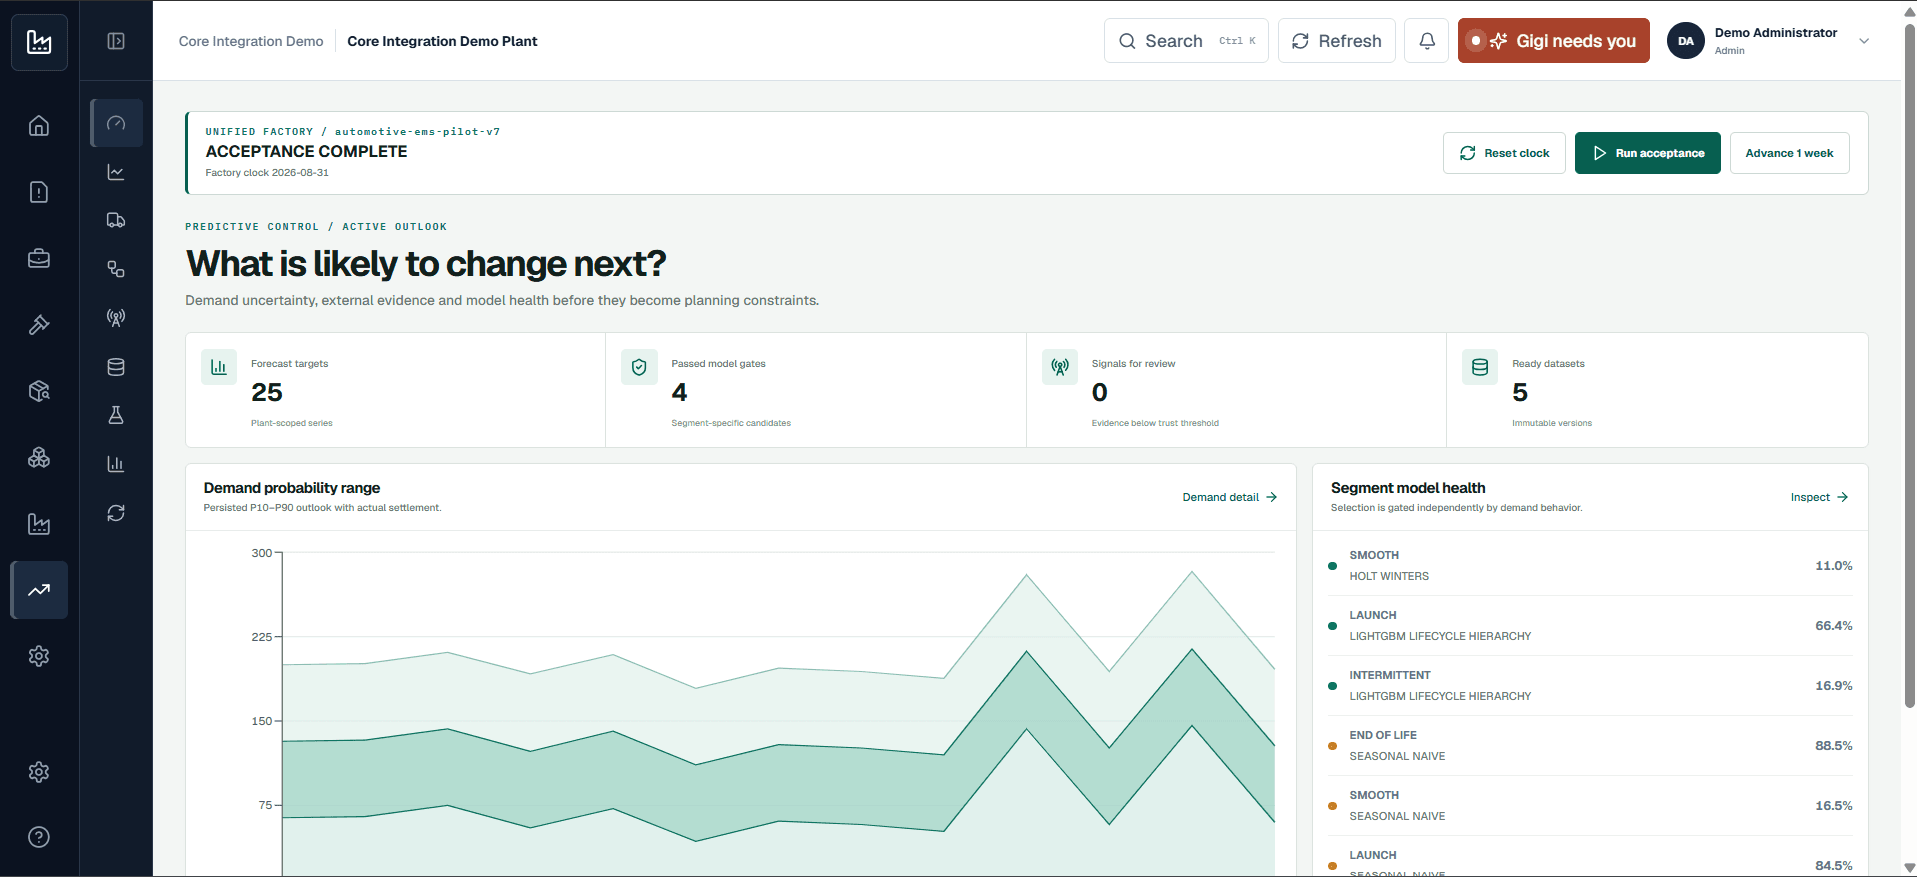This screenshot has height=877, width=1917.
Task: Select the LAUNCH LightGBM Lifecycle Hierarchy row
Action: (1590, 626)
